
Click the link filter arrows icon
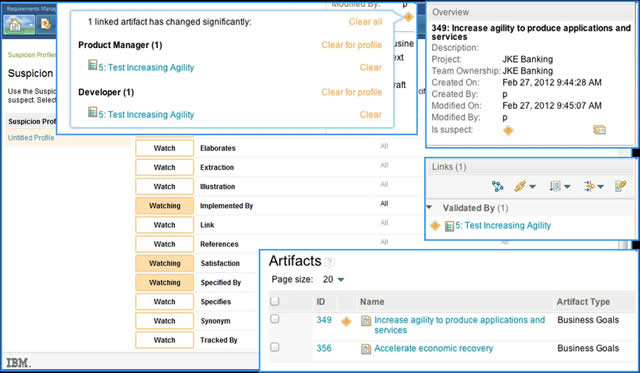pos(589,186)
